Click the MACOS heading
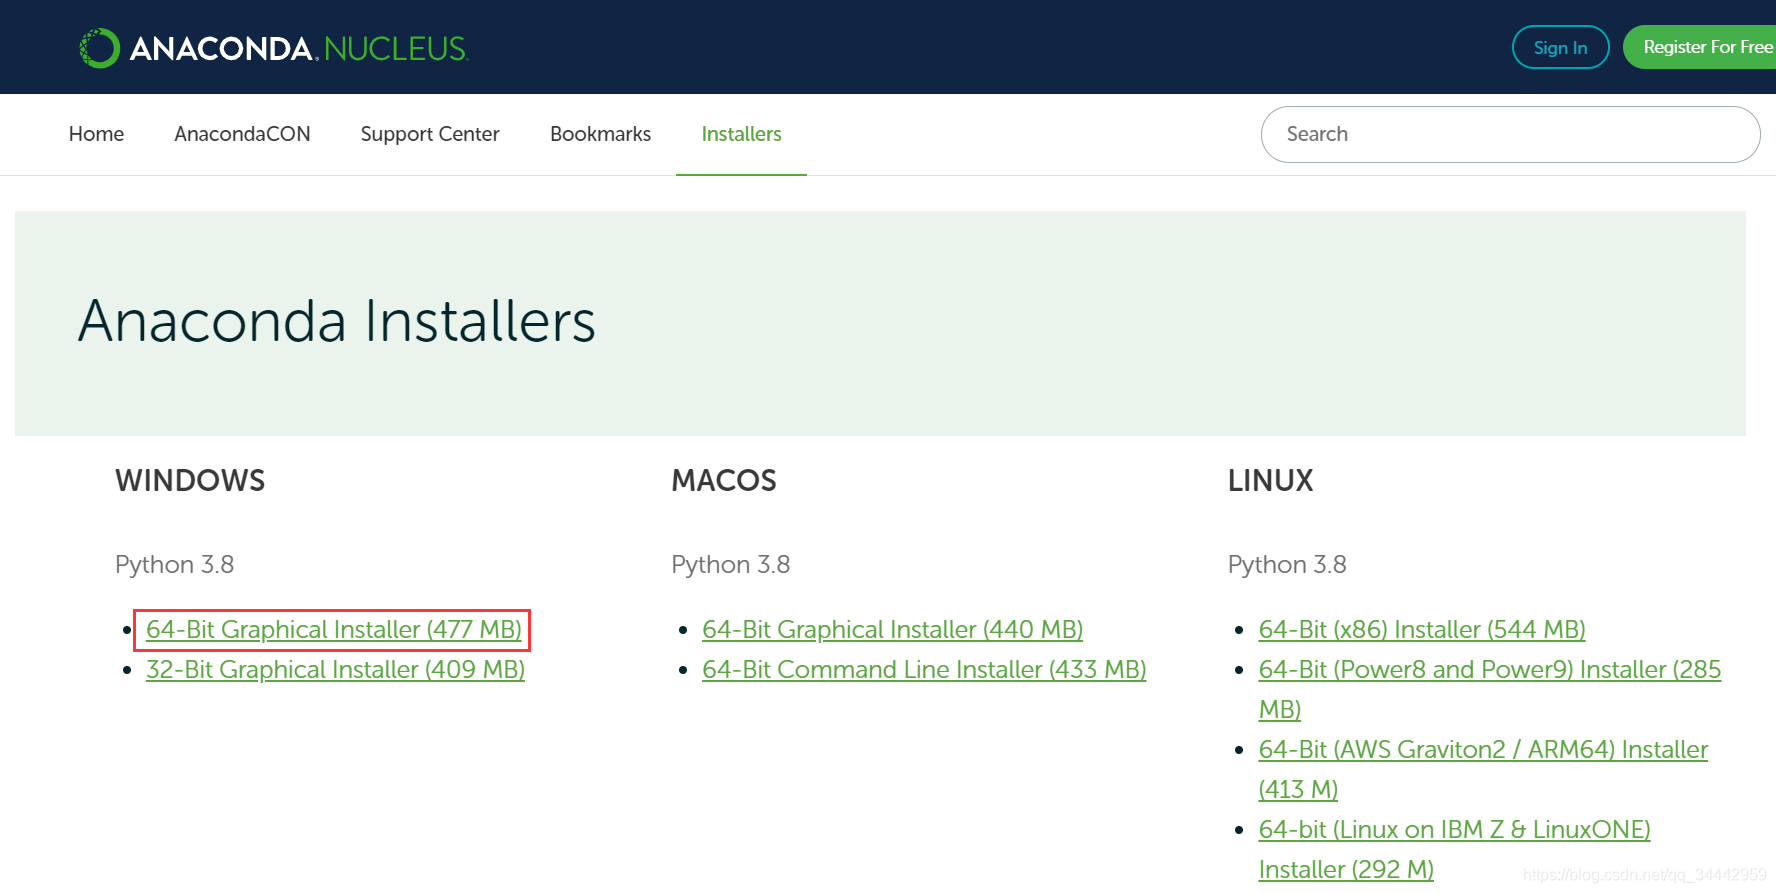The image size is (1776, 893). [724, 481]
